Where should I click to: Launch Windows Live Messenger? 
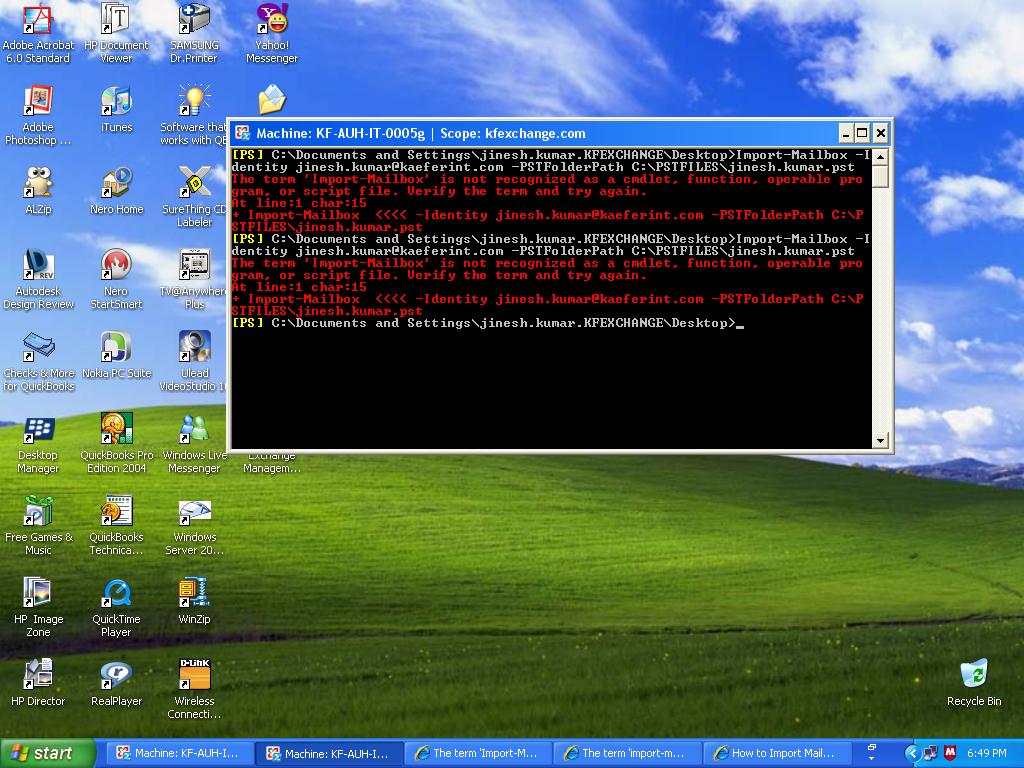(193, 428)
